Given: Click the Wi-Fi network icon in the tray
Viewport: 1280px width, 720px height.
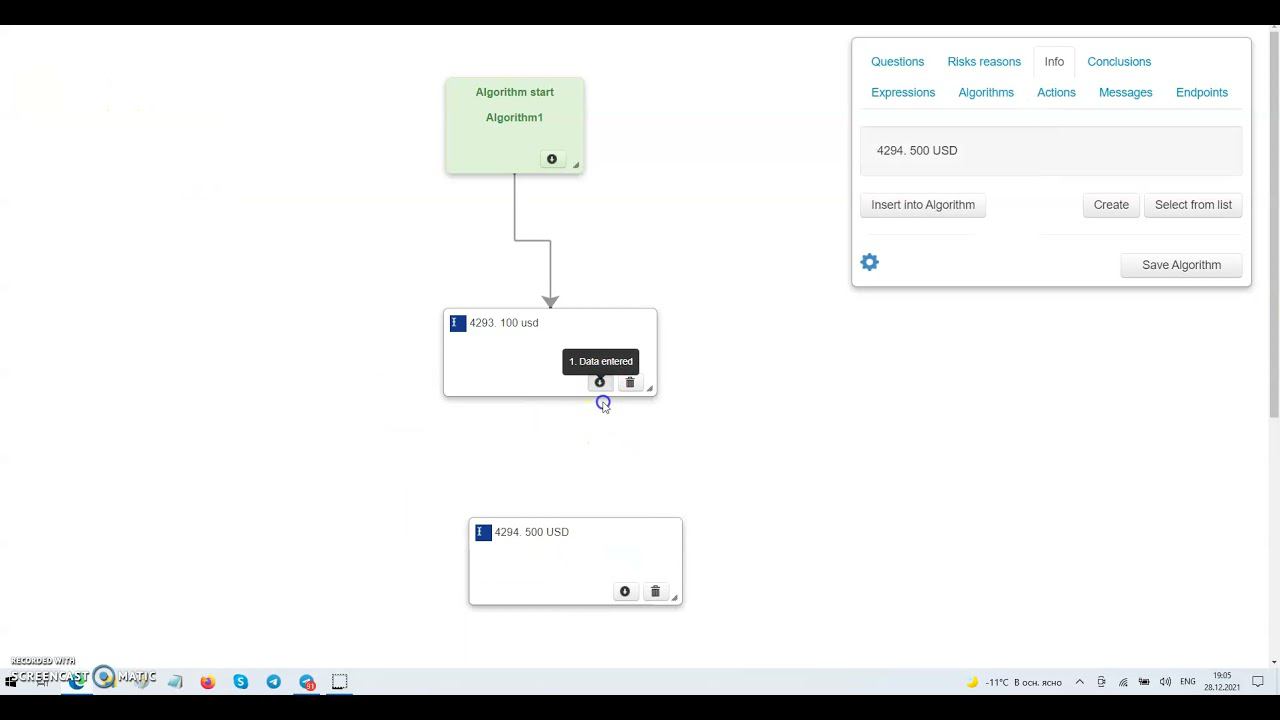Looking at the screenshot, I should pyautogui.click(x=1123, y=682).
